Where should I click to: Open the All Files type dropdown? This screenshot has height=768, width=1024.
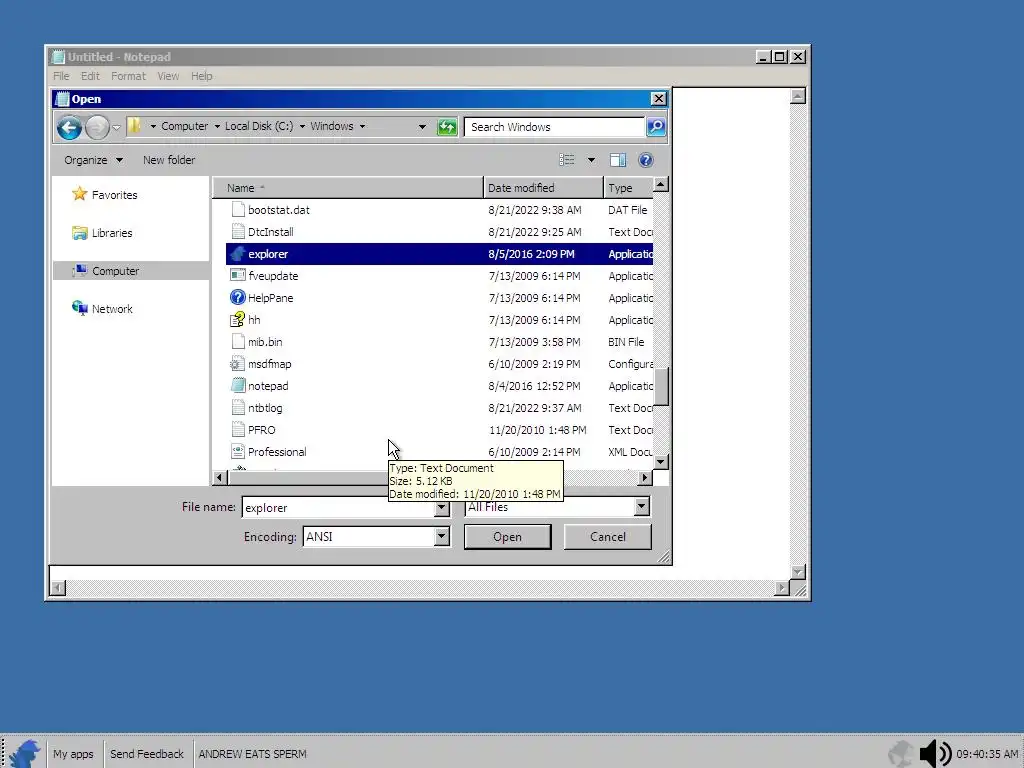point(642,506)
